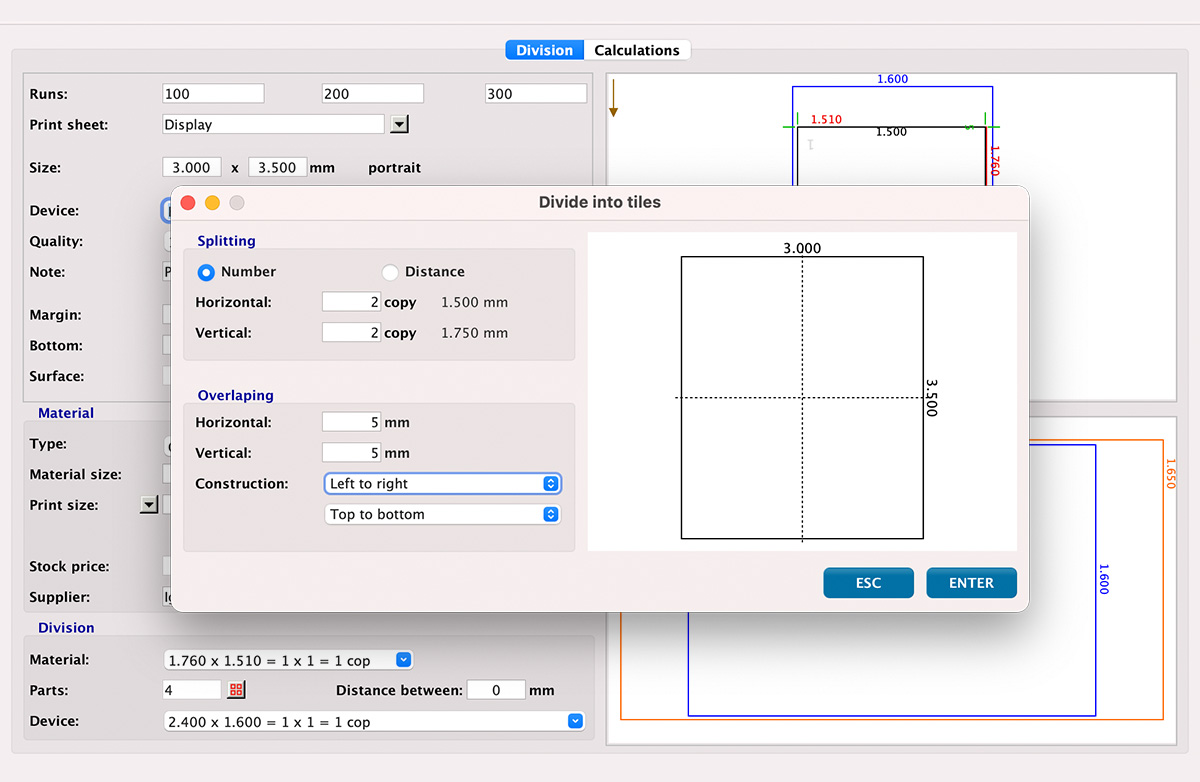Image resolution: width=1200 pixels, height=782 pixels.
Task: Switch to the Division tab
Action: 544,49
